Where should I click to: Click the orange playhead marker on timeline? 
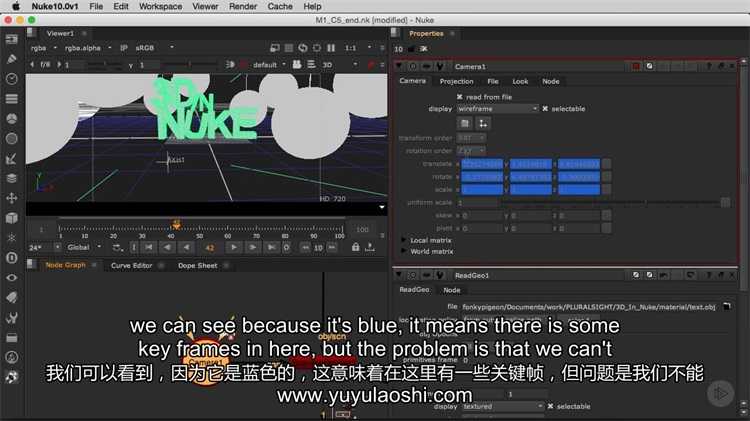tap(176, 224)
